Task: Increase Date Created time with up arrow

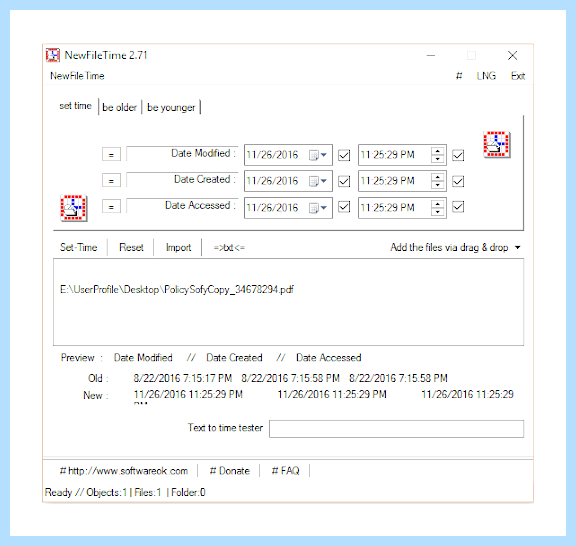Action: click(x=438, y=177)
